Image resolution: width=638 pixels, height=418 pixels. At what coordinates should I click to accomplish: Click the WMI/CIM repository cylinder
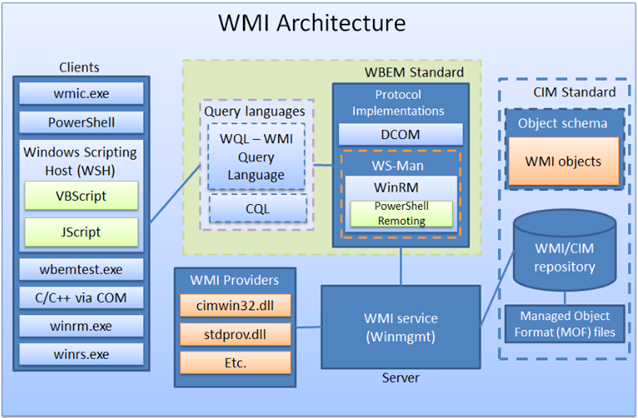tap(565, 250)
